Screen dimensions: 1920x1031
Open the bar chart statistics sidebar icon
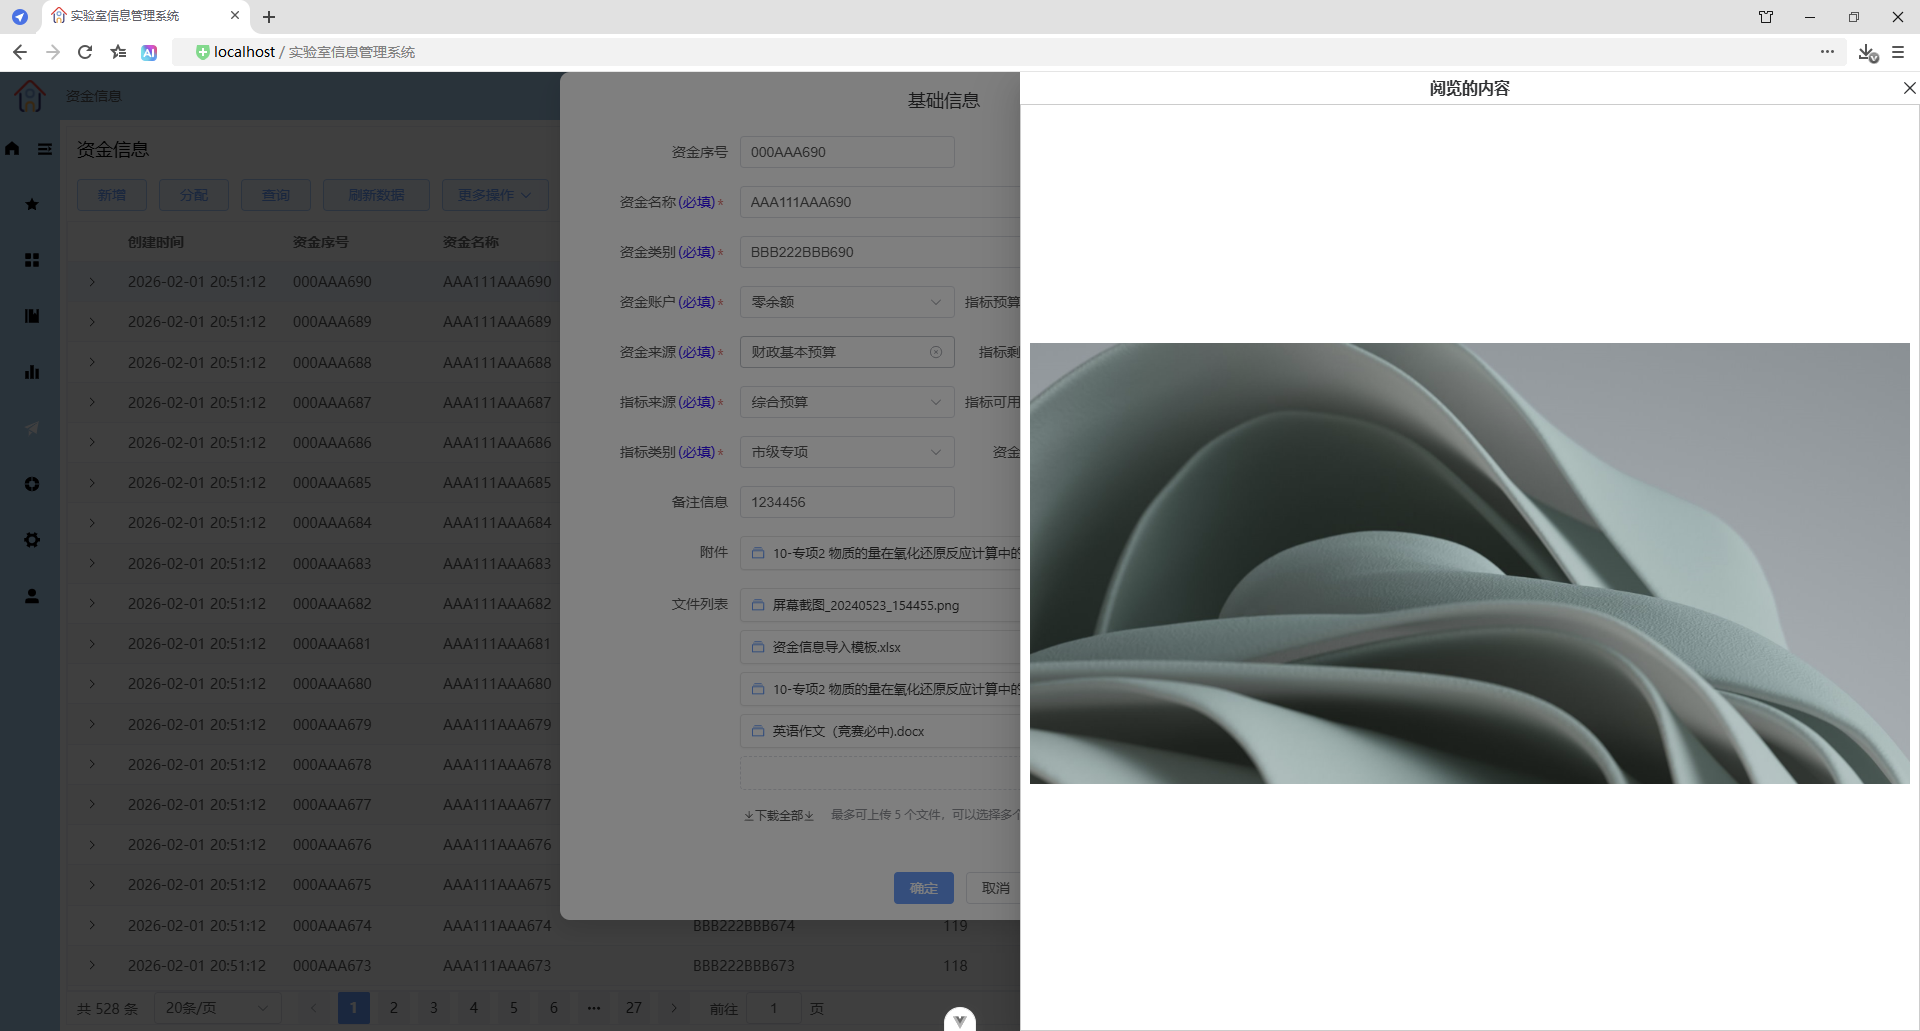(x=32, y=372)
